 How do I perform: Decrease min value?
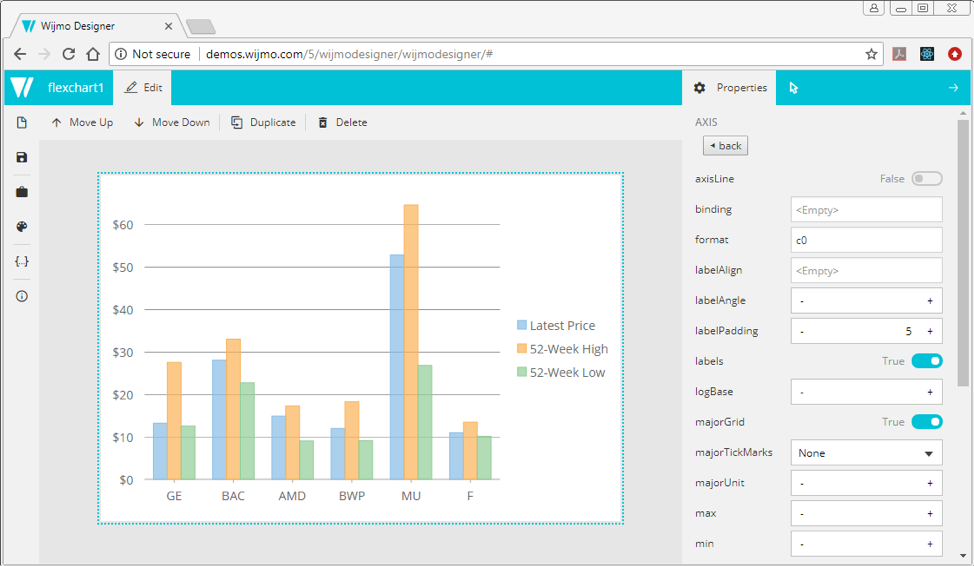pyautogui.click(x=802, y=544)
